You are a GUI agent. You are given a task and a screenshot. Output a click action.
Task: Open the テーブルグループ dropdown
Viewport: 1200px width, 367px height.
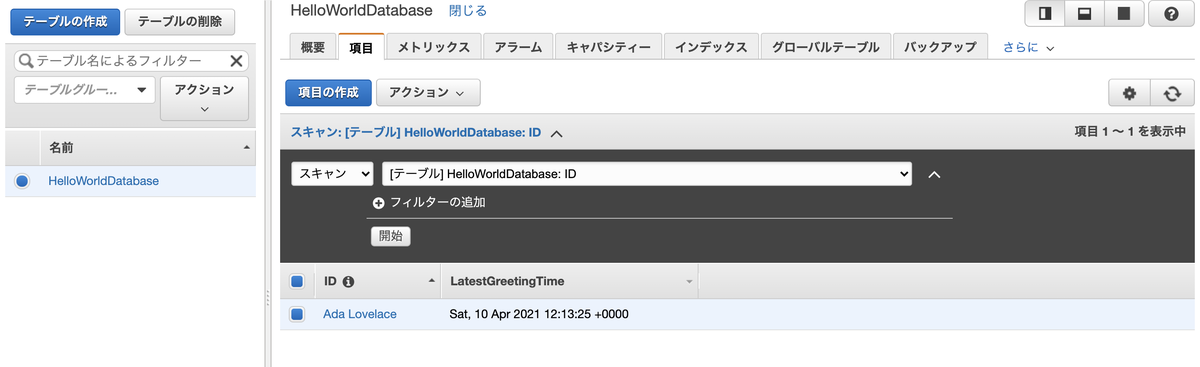click(x=84, y=89)
